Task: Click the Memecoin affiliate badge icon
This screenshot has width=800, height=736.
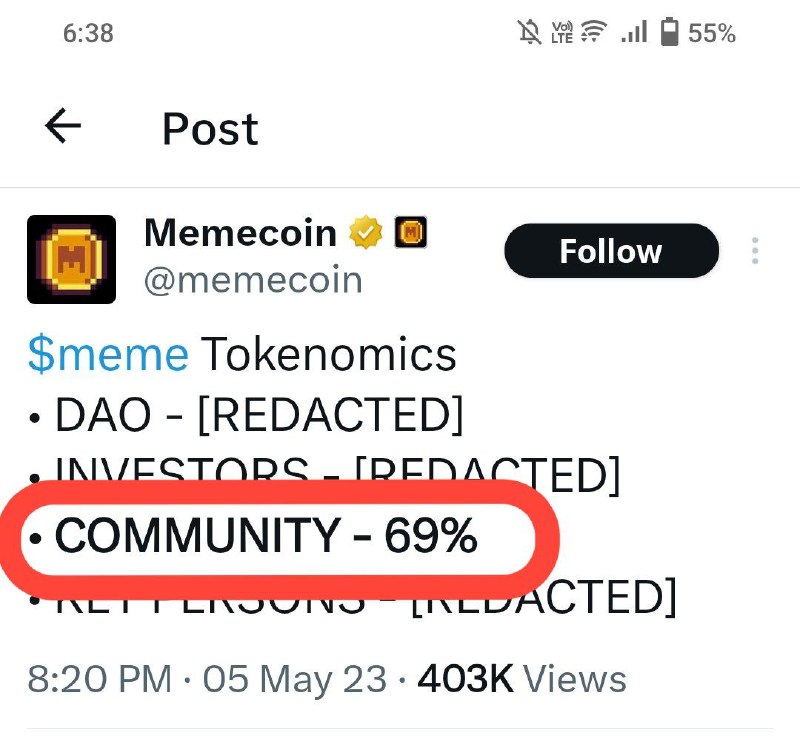Action: coord(411,233)
